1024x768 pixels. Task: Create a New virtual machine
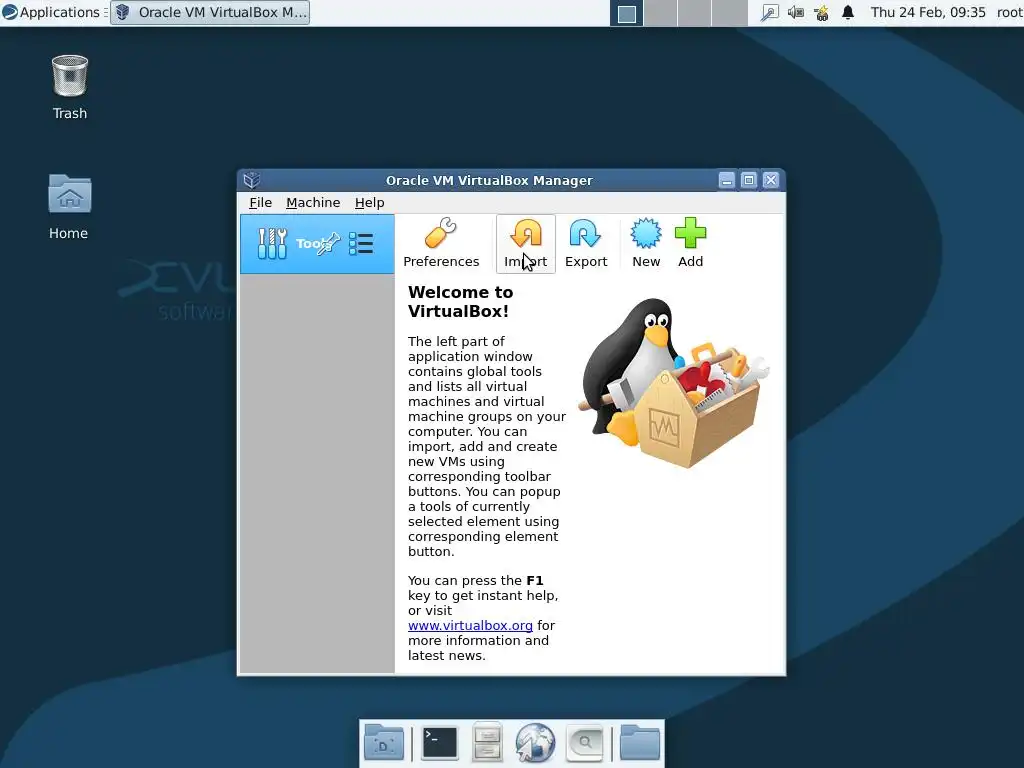(x=646, y=244)
